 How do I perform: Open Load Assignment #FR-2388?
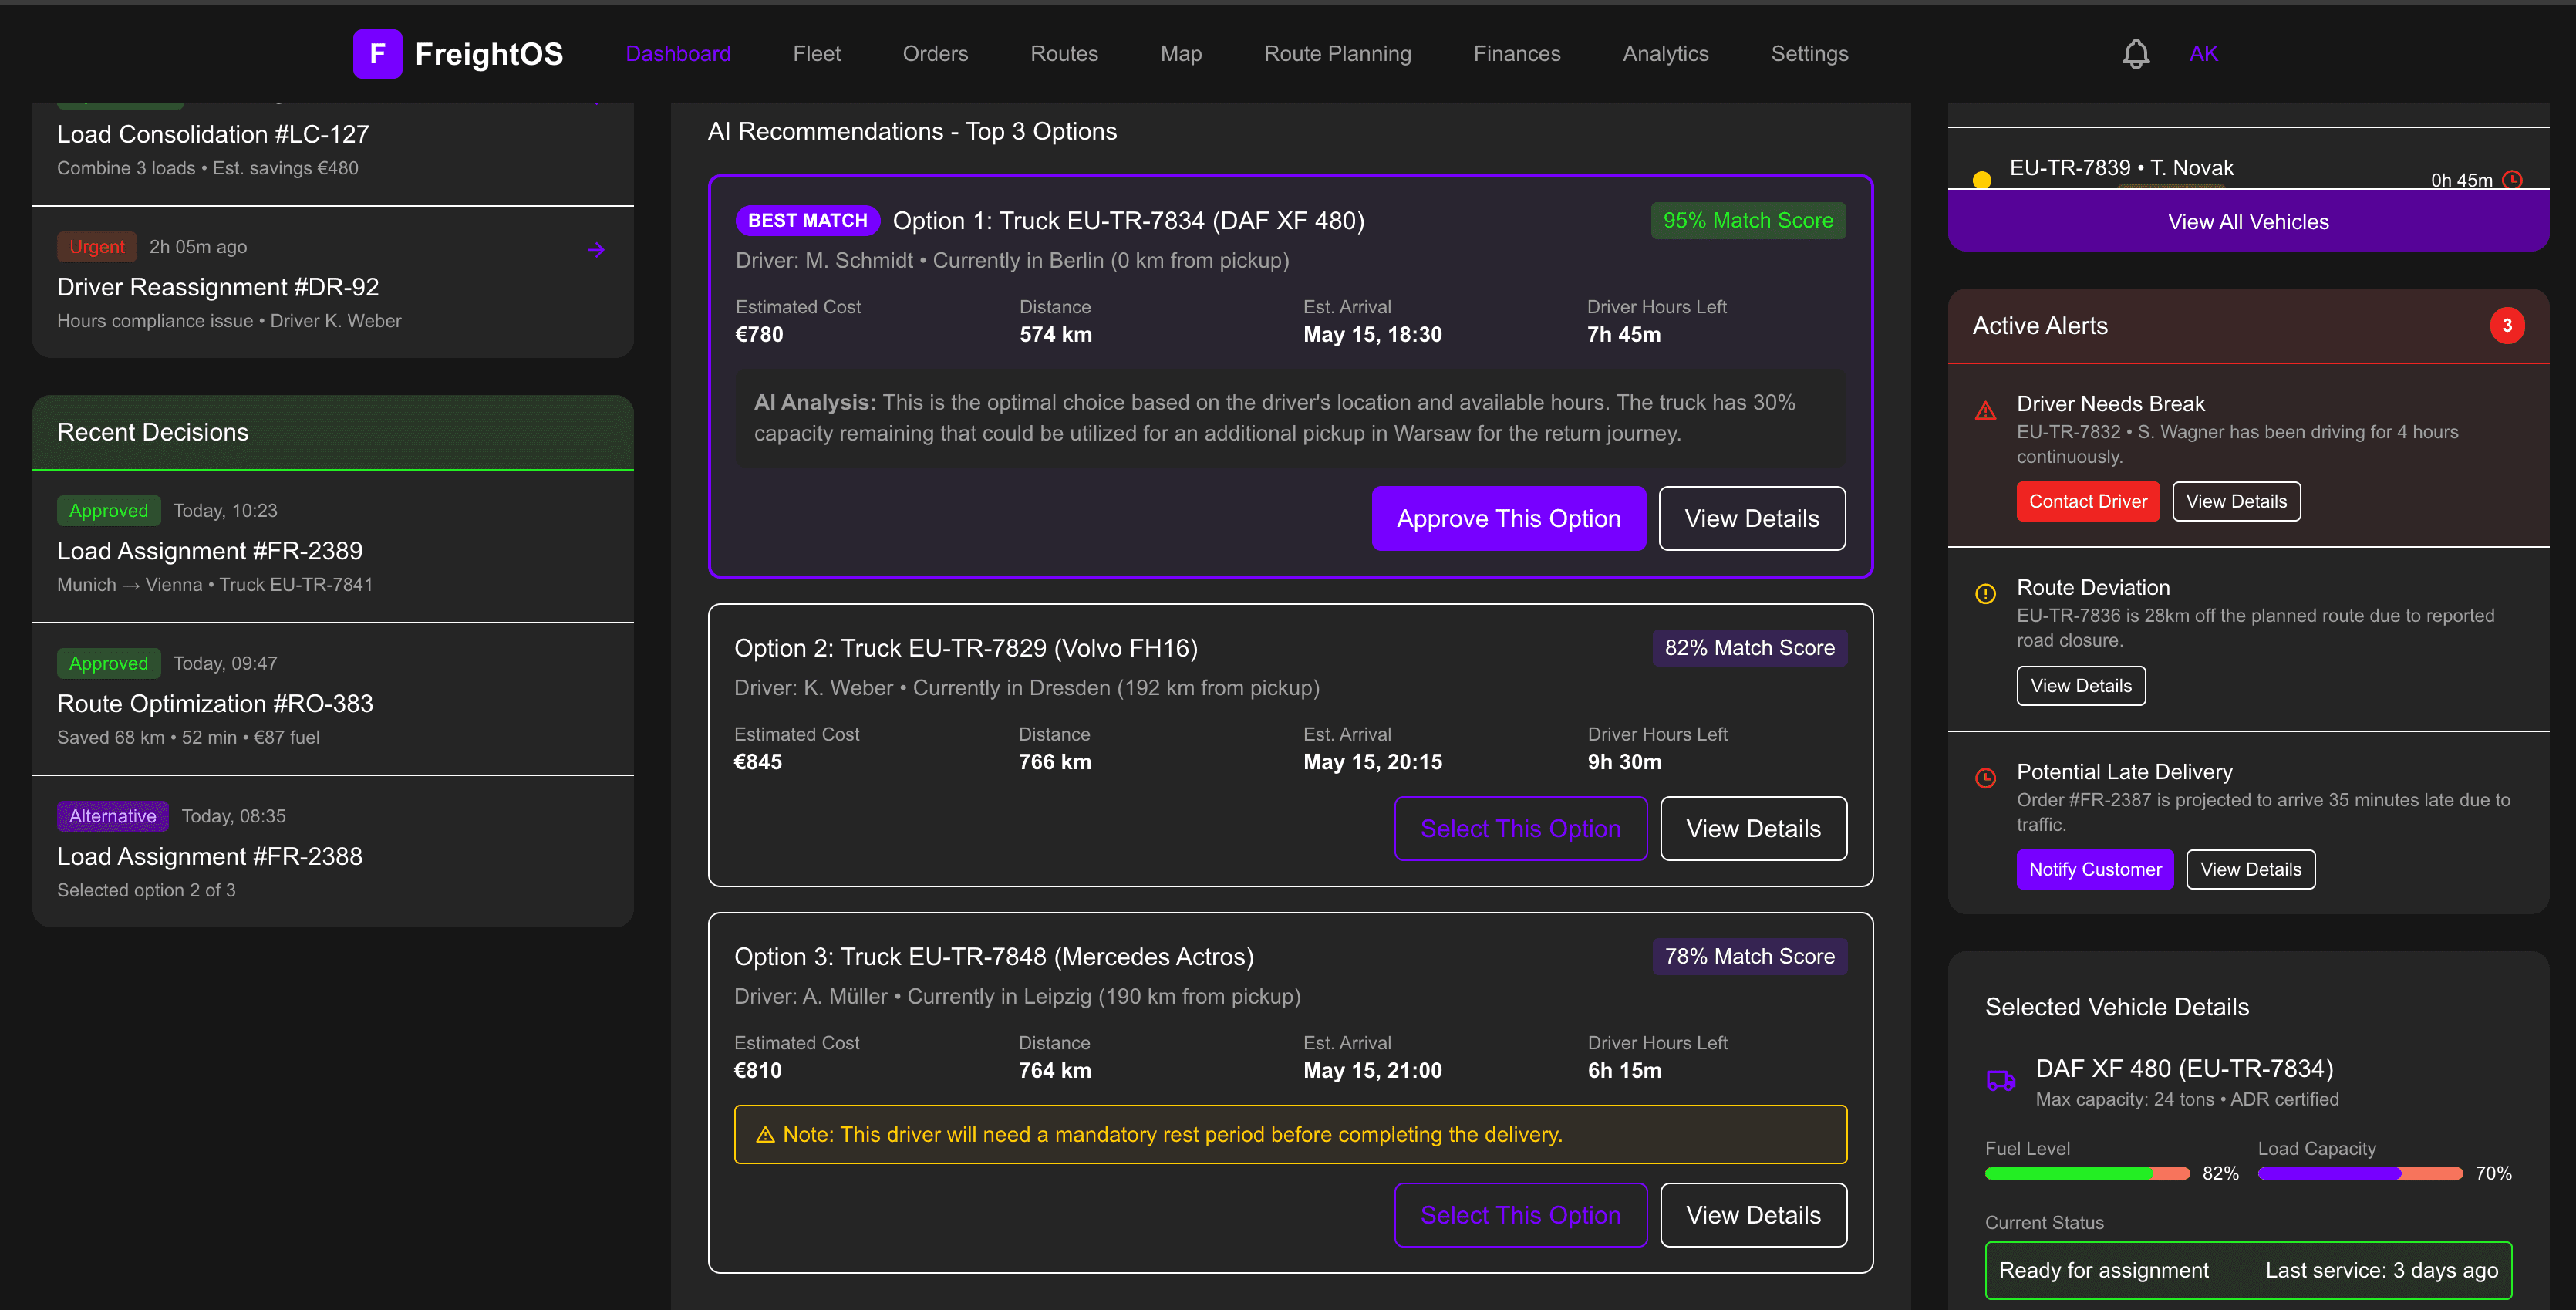tap(210, 857)
